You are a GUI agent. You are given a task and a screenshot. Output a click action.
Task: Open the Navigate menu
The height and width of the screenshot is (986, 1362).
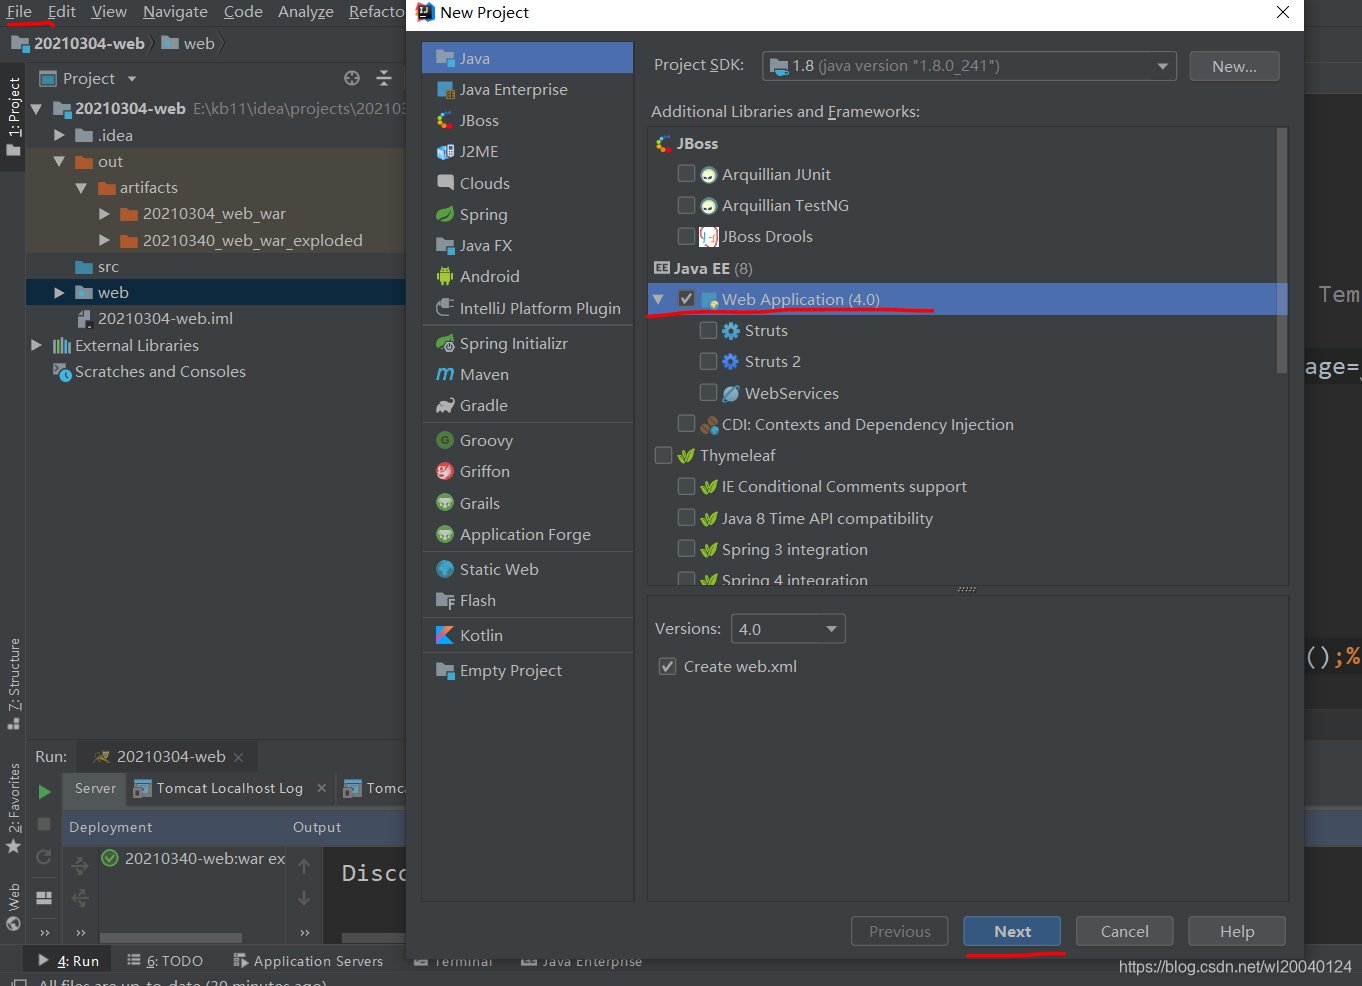[175, 12]
